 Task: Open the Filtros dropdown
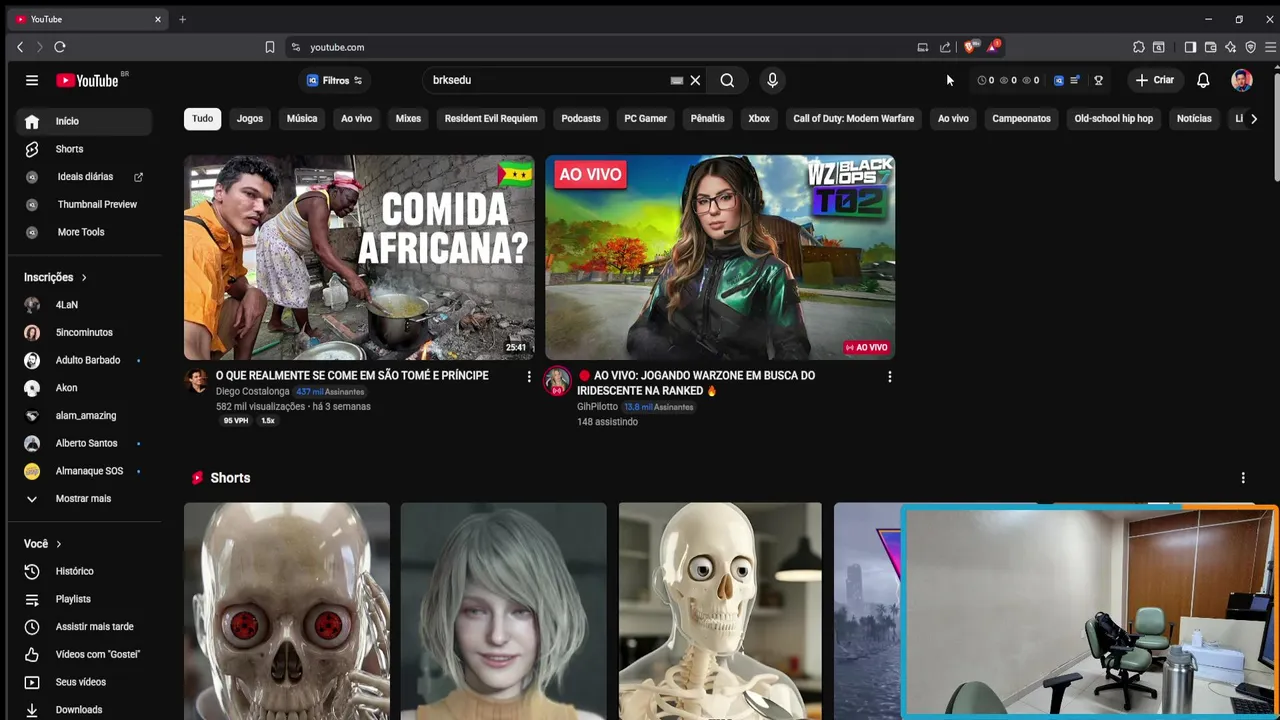(x=335, y=80)
